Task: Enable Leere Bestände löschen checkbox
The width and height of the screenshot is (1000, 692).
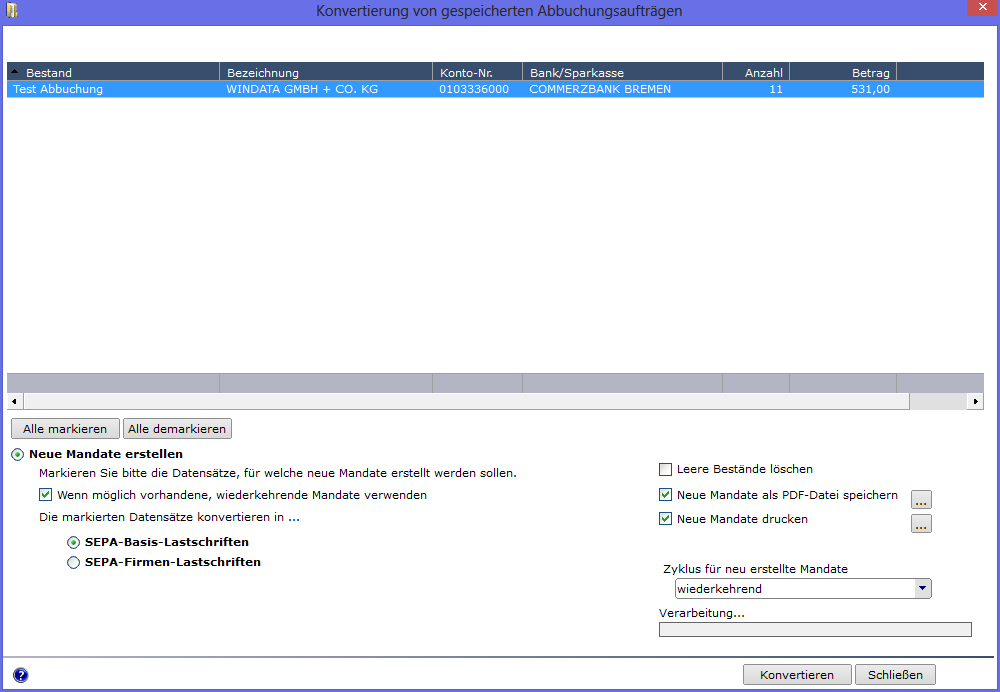Action: (x=665, y=469)
